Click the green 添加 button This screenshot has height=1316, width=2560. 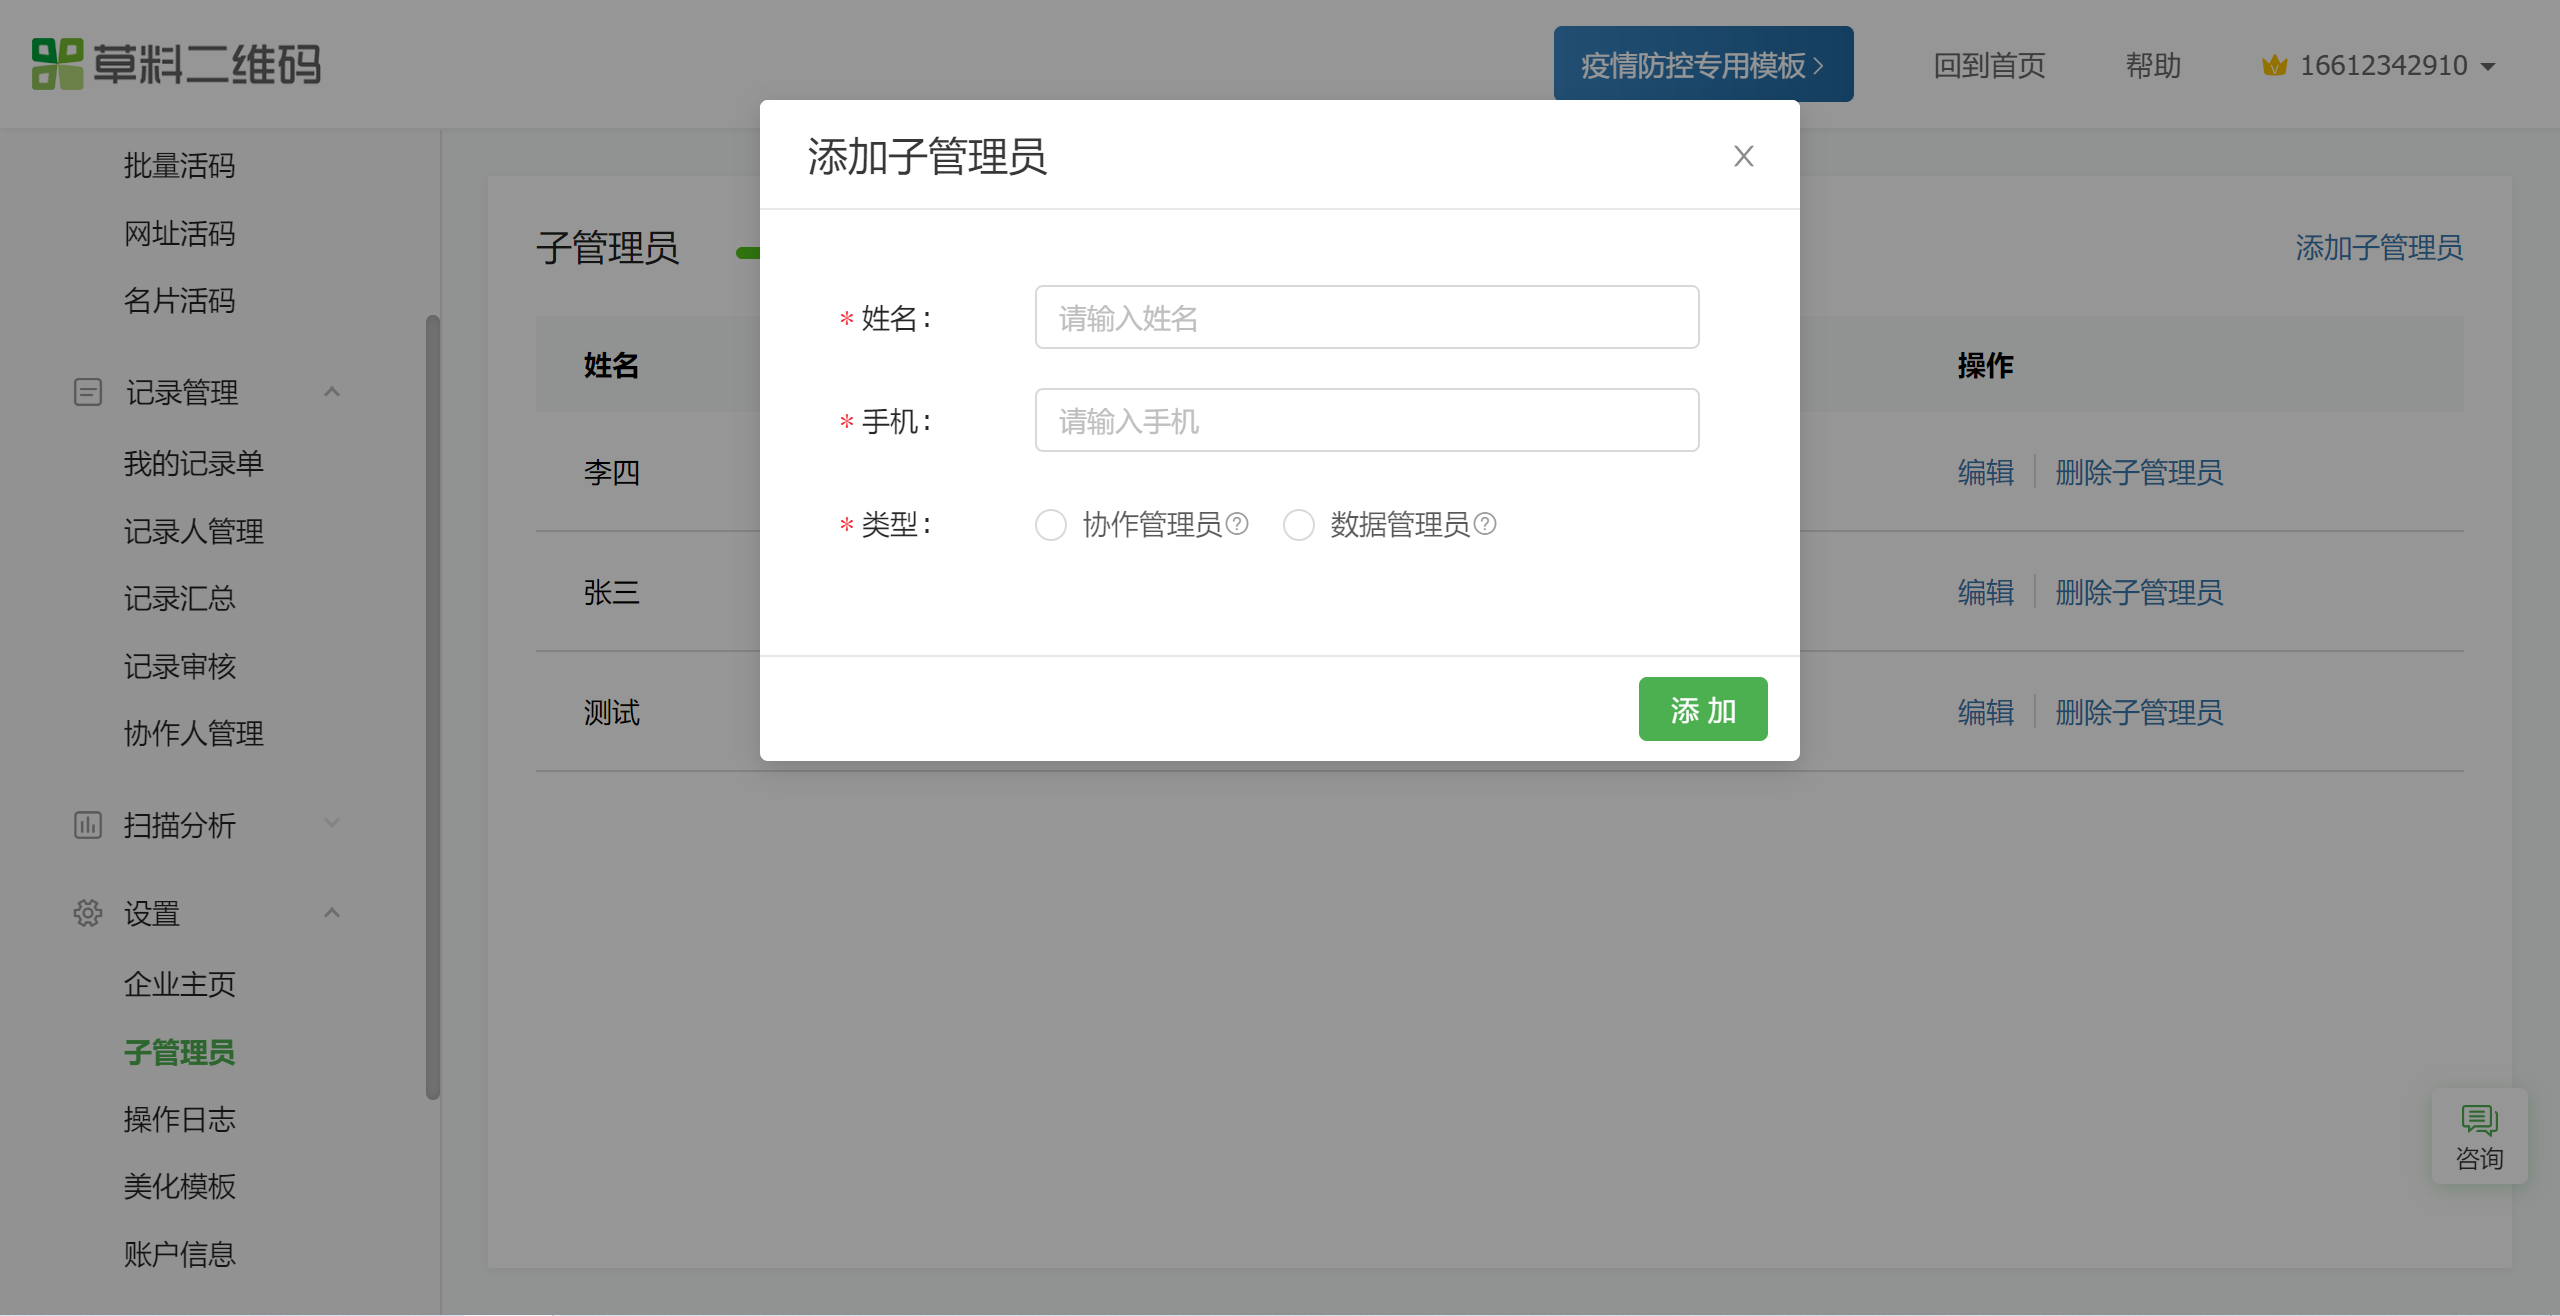click(x=1703, y=710)
